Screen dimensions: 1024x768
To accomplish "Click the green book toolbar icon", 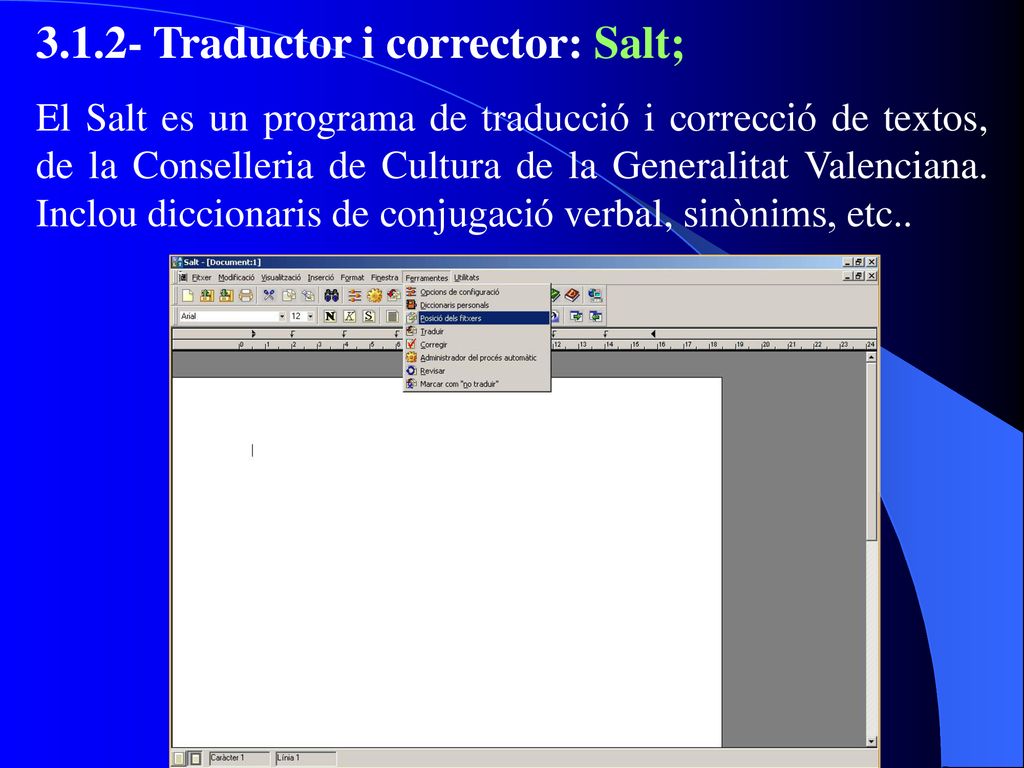I will (x=555, y=295).
